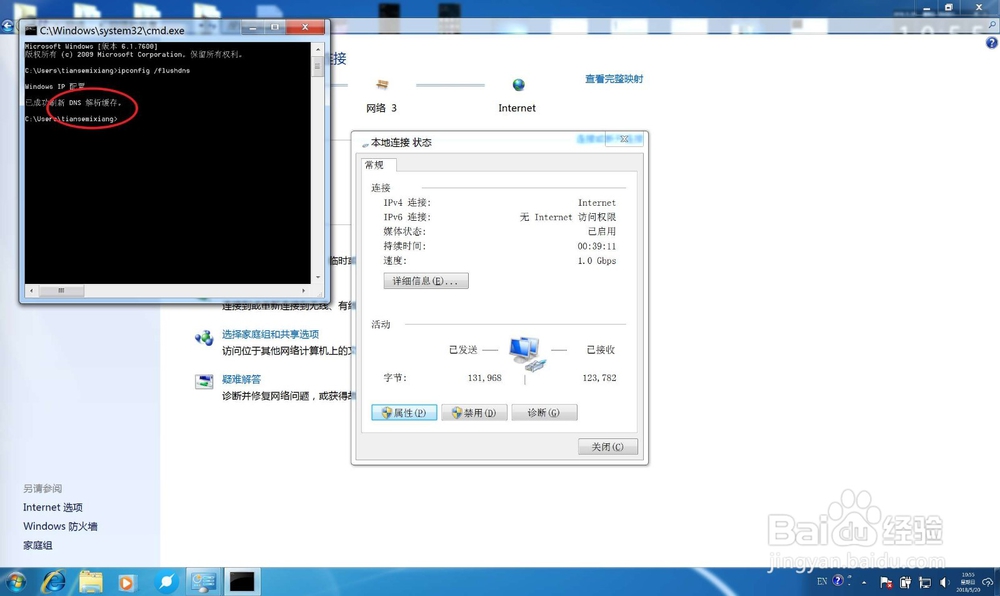
Task: Click the received bytes value 123,782
Action: tap(599, 378)
